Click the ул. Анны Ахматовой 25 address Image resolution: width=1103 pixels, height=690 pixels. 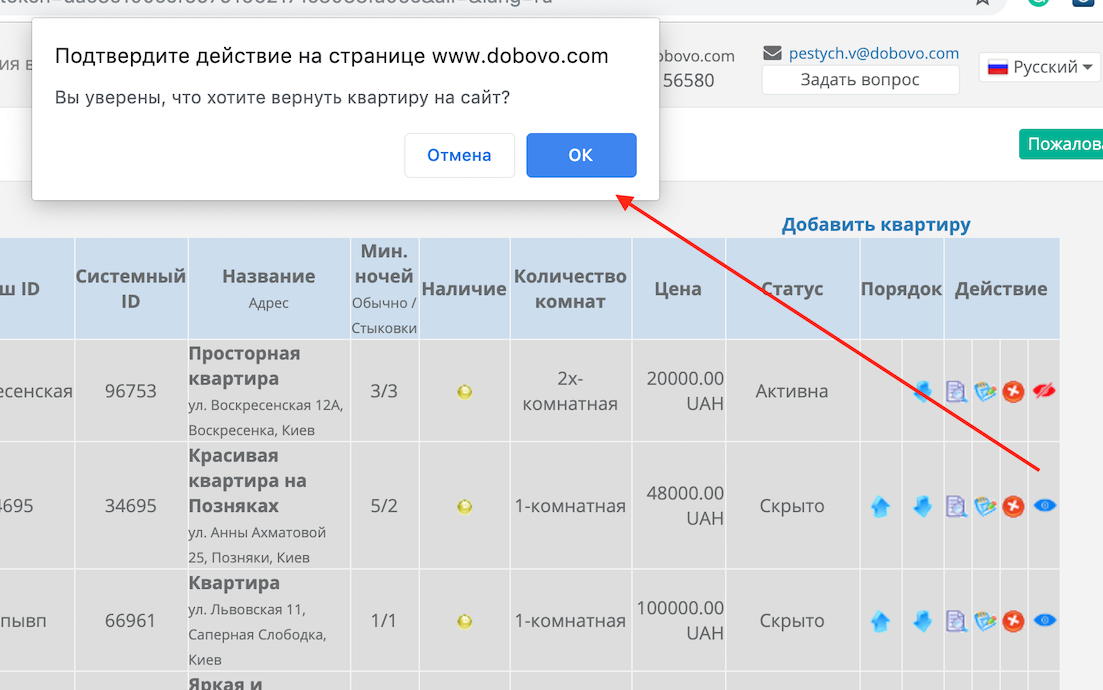pos(257,545)
